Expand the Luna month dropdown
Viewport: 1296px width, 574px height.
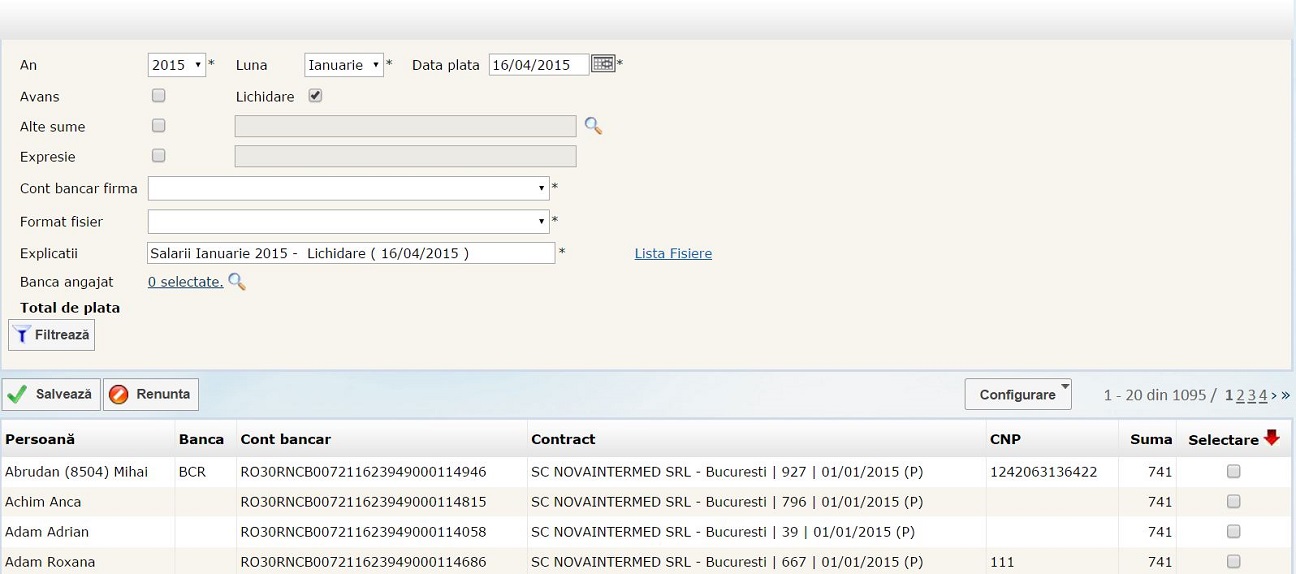pyautogui.click(x=343, y=65)
